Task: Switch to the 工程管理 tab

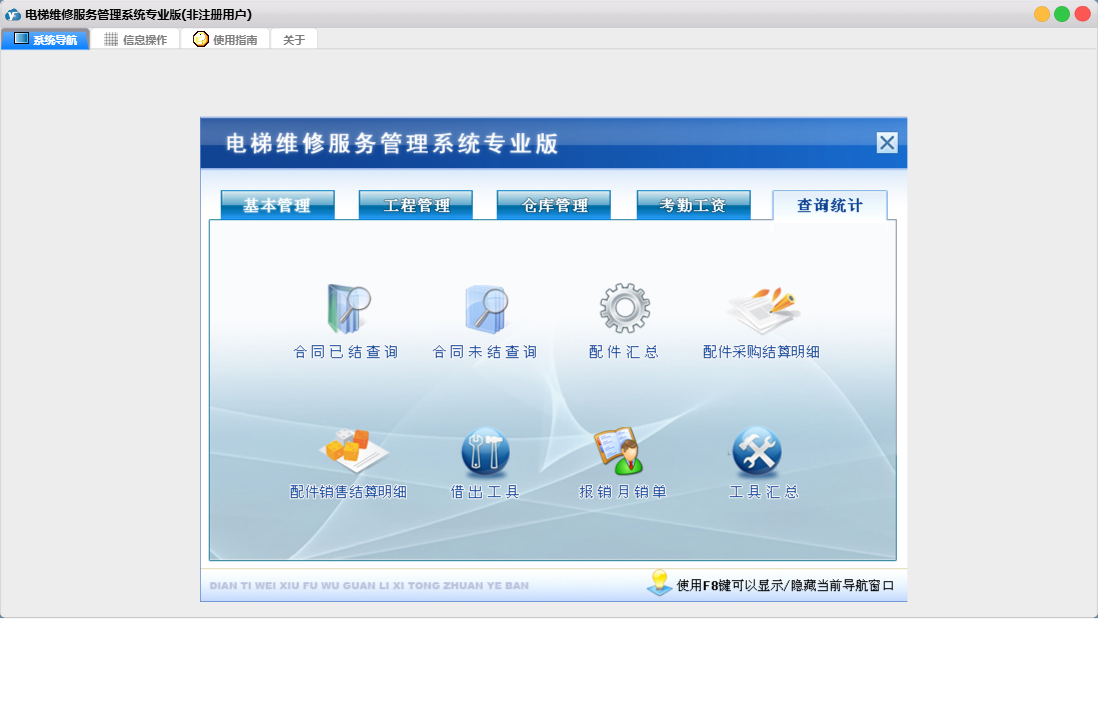Action: tap(416, 205)
